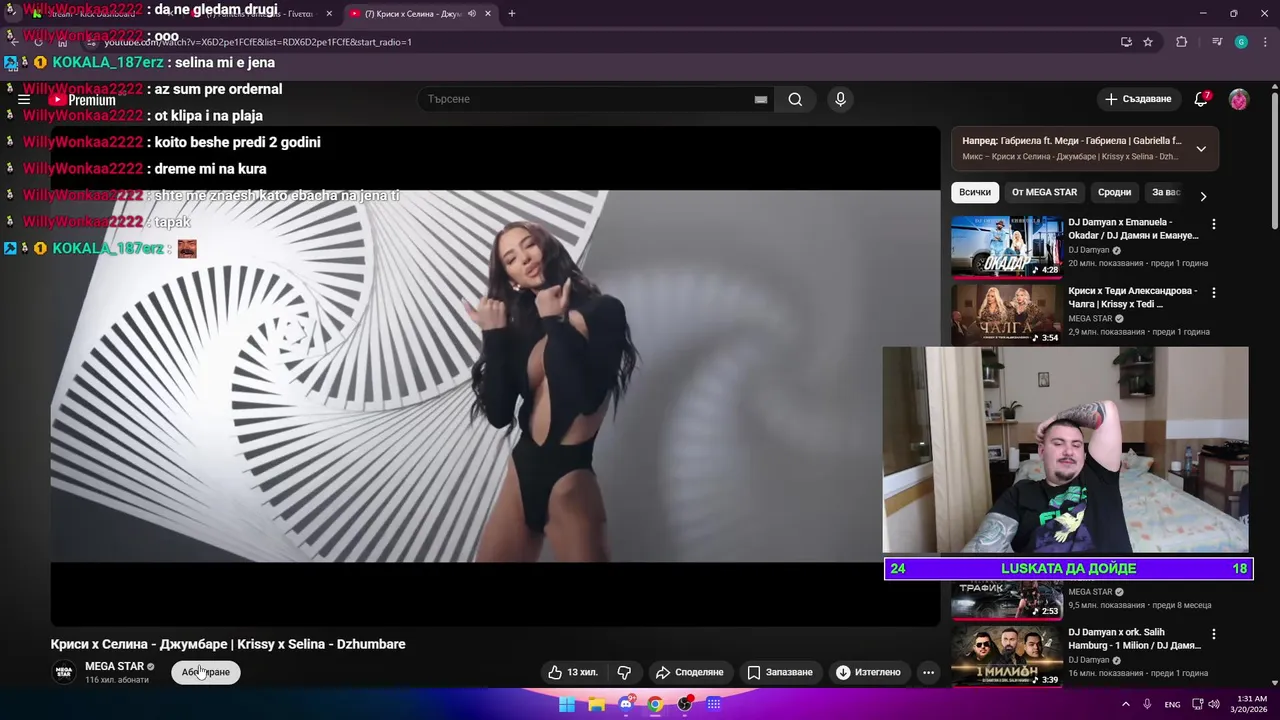Open the YouTube hamburger guide menu
Image resolution: width=1280 pixels, height=720 pixels.
point(24,99)
